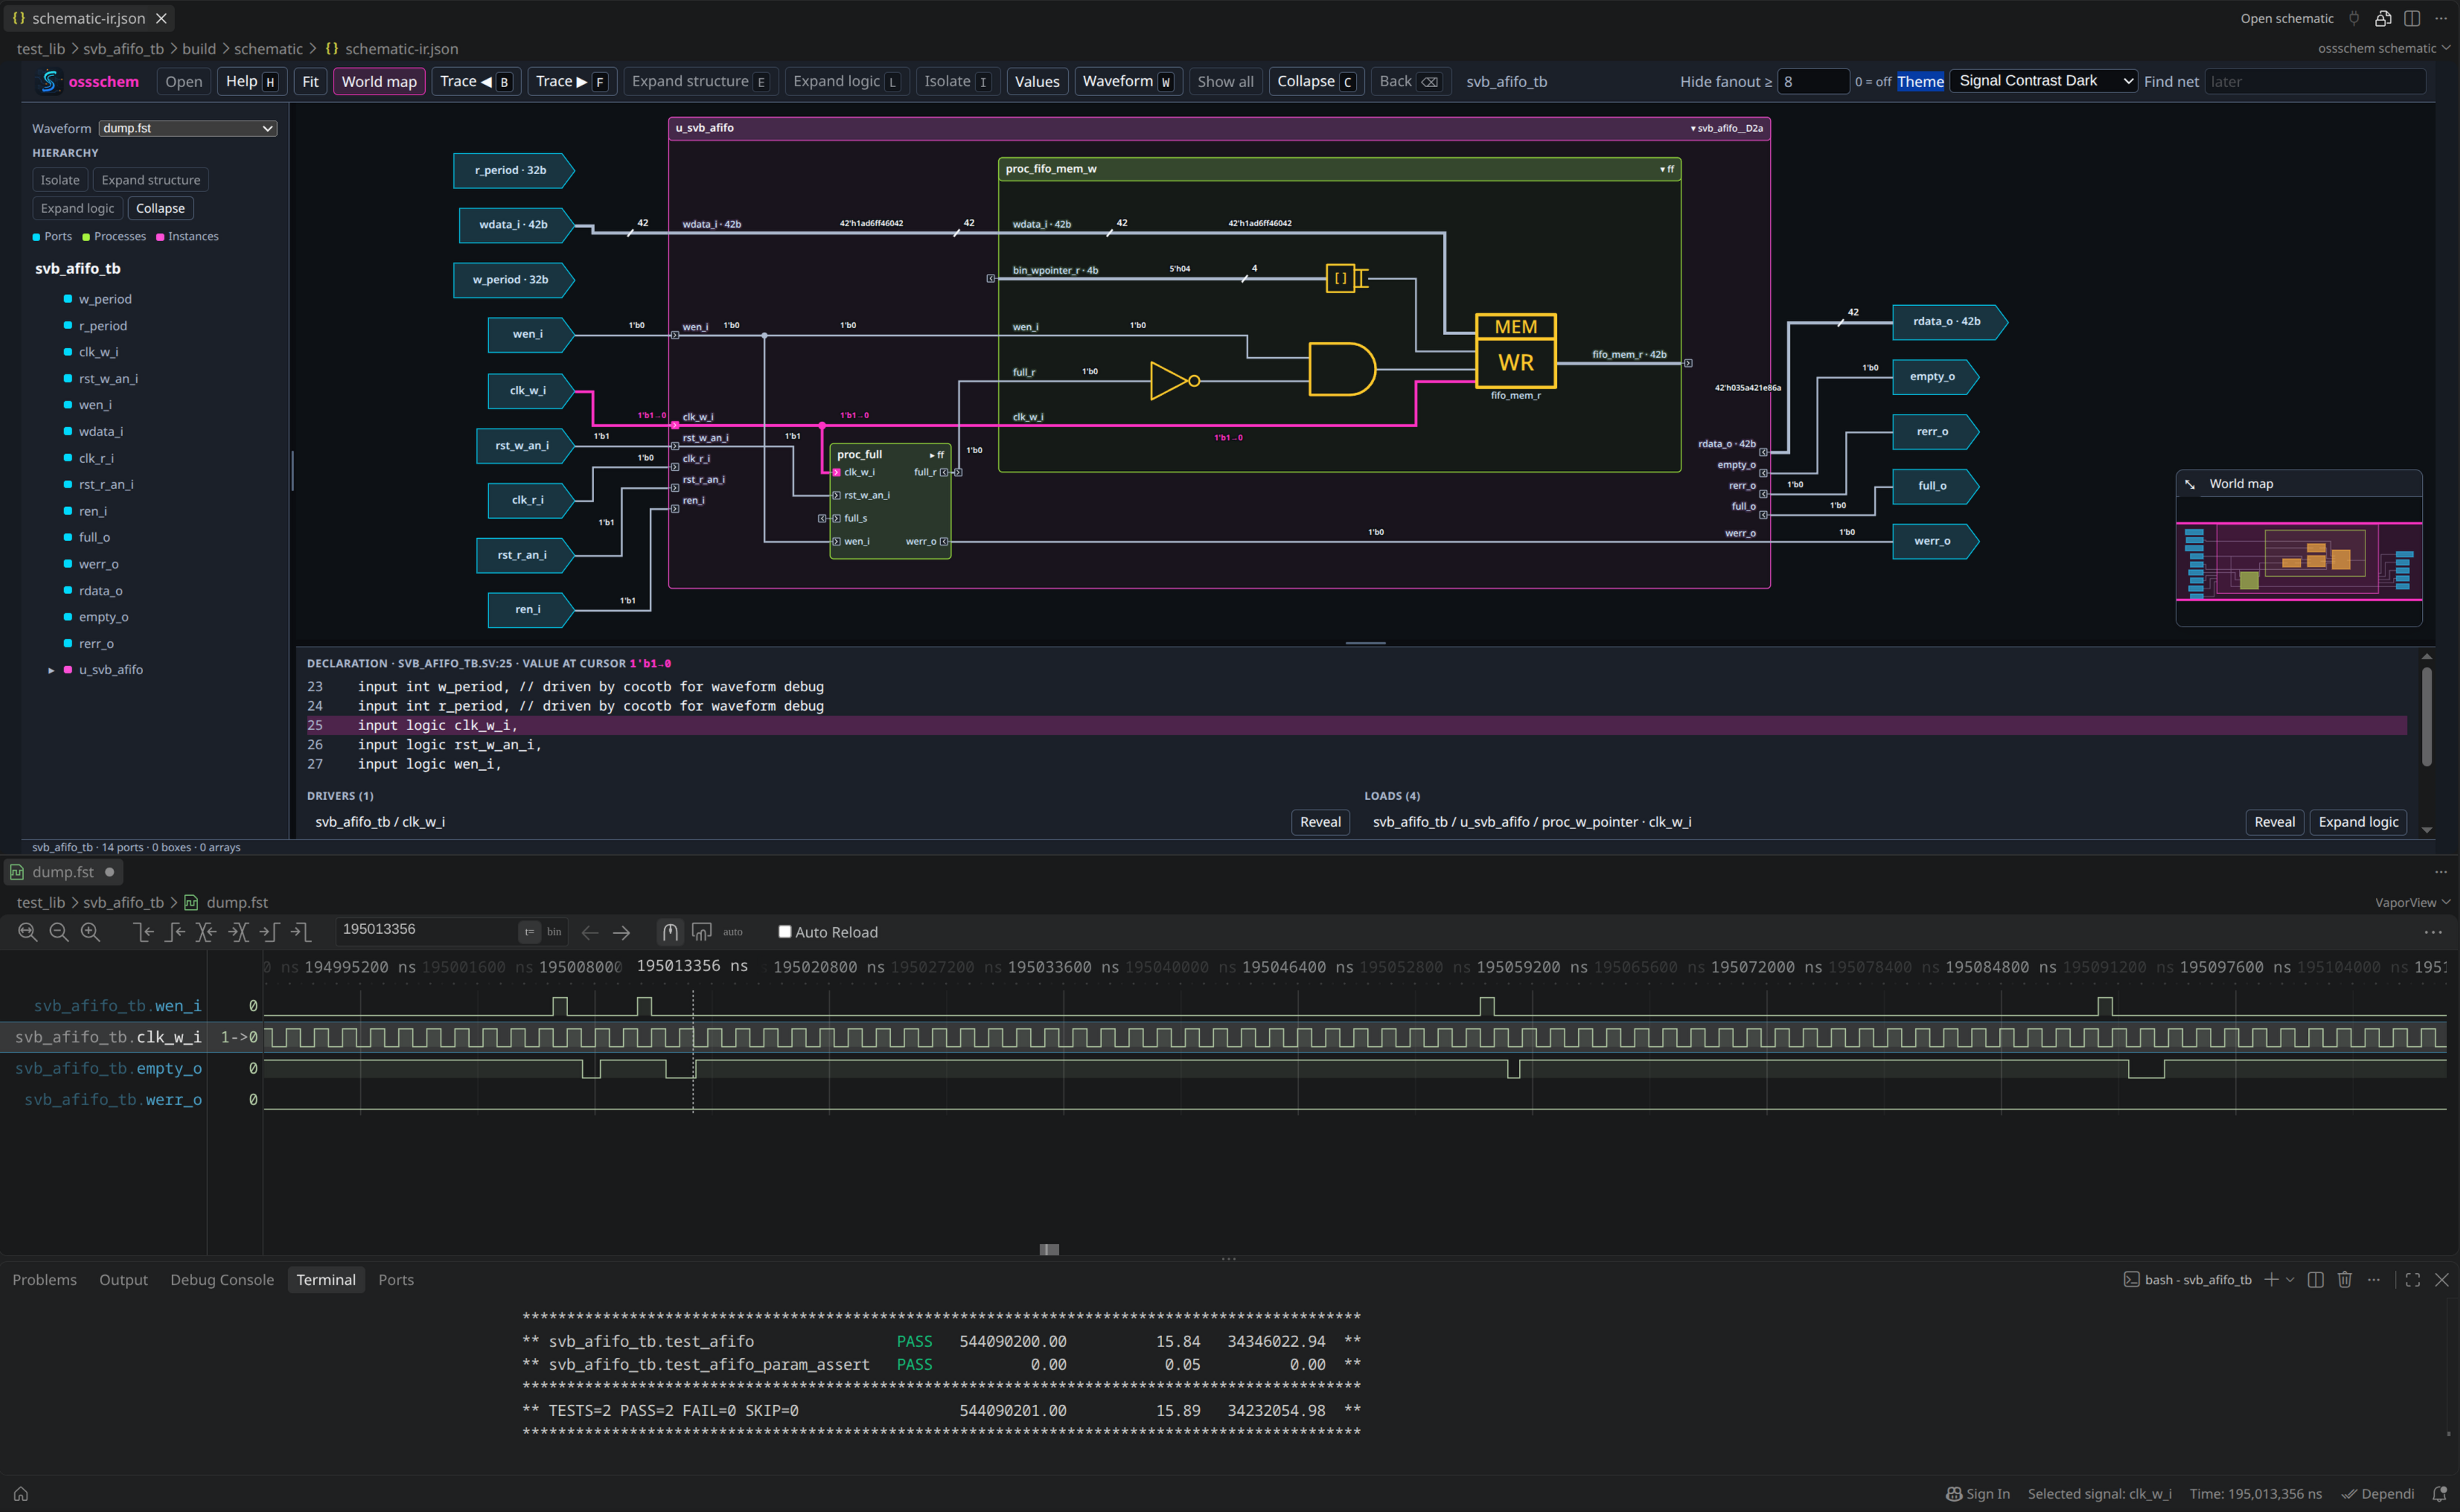Toggle Waveform panel with W button
The width and height of the screenshot is (2460, 1512).
(x=1128, y=82)
